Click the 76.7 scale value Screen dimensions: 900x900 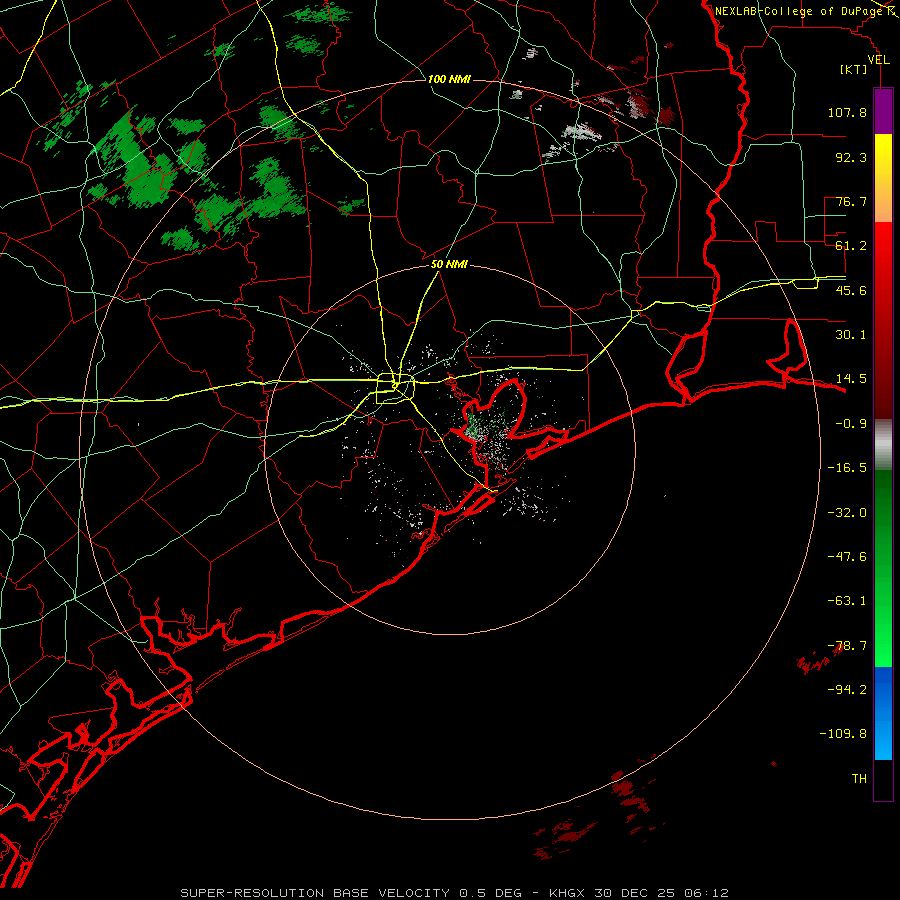tap(851, 201)
